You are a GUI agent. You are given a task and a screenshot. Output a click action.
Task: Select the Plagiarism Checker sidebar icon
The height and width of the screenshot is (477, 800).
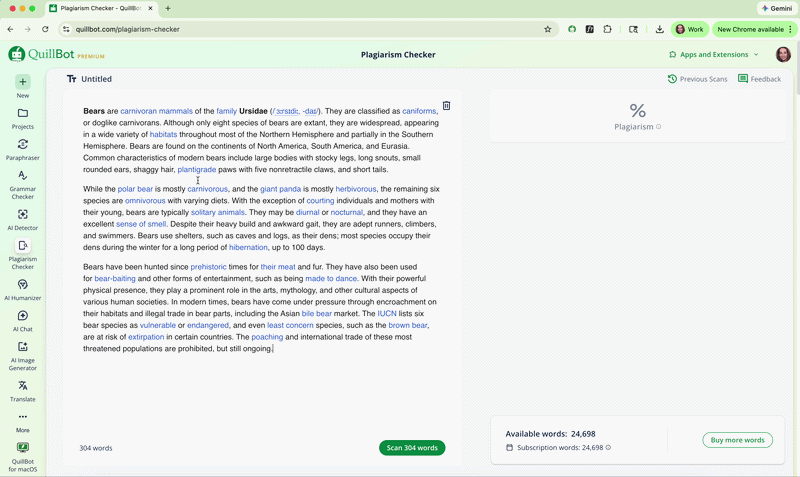(22, 246)
